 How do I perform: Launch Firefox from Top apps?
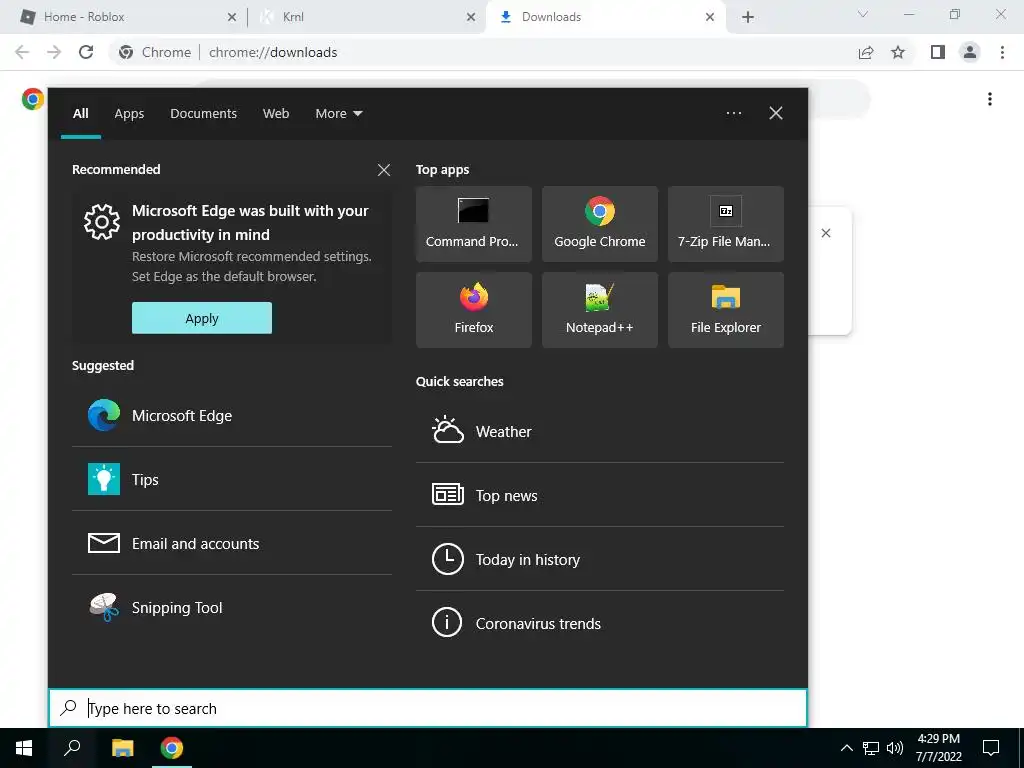473,310
